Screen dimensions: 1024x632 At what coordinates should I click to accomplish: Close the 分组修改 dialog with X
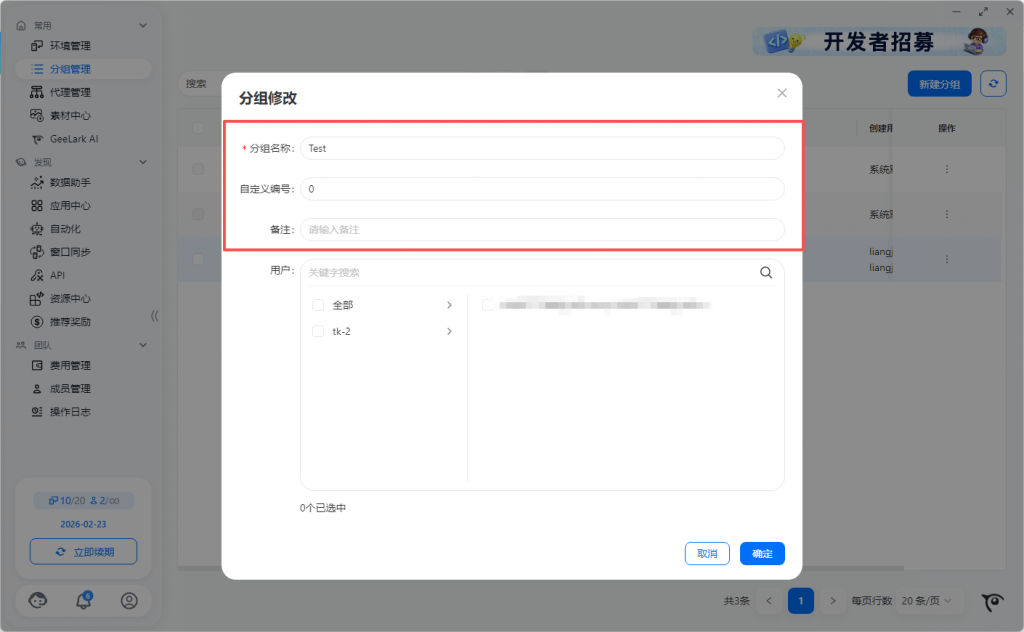(782, 93)
